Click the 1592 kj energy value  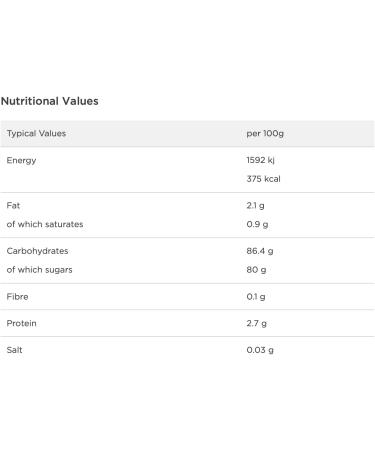261,160
